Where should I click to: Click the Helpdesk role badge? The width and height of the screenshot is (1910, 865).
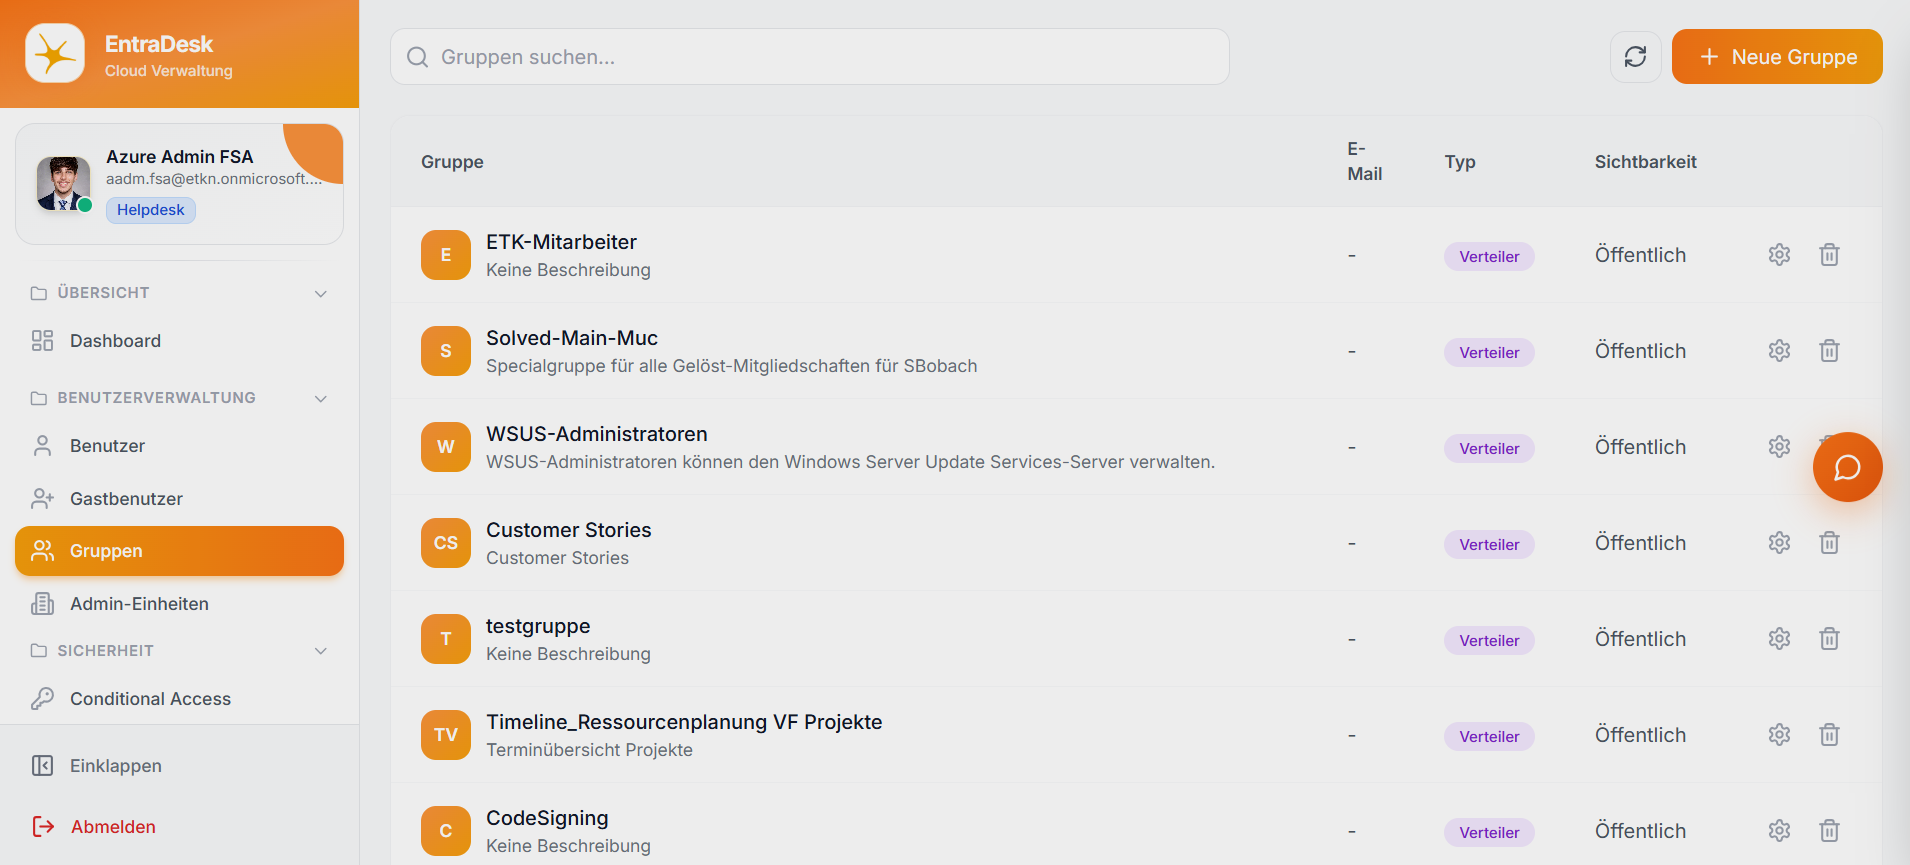151,210
